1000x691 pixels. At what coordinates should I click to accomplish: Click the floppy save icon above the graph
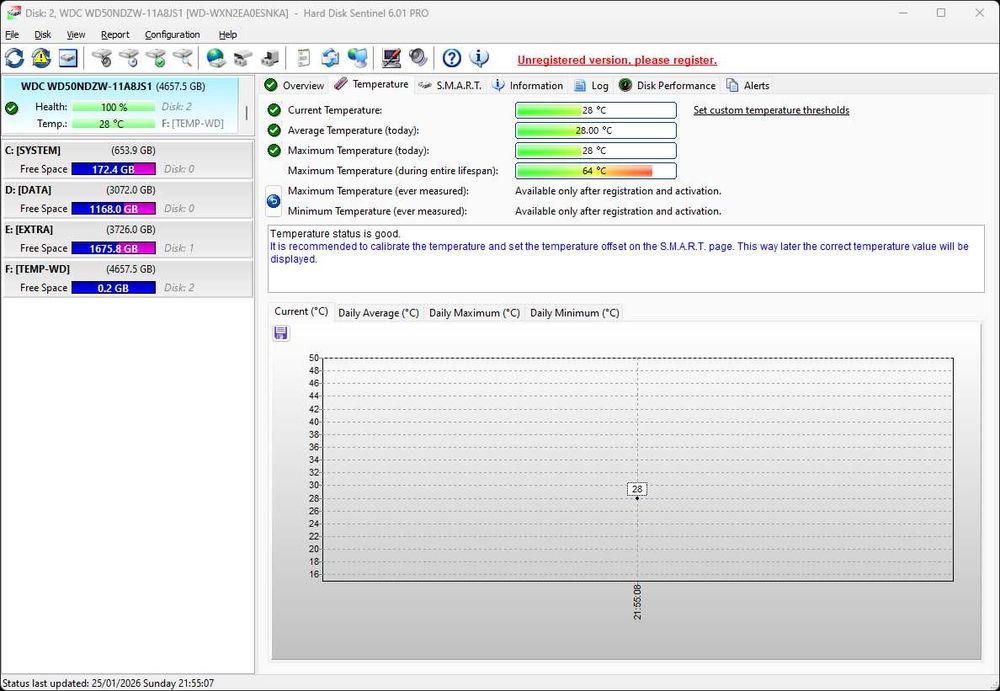(281, 333)
